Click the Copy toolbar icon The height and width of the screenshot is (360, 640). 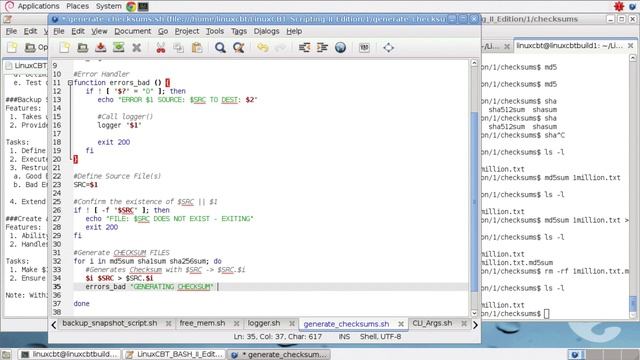pos(179,48)
